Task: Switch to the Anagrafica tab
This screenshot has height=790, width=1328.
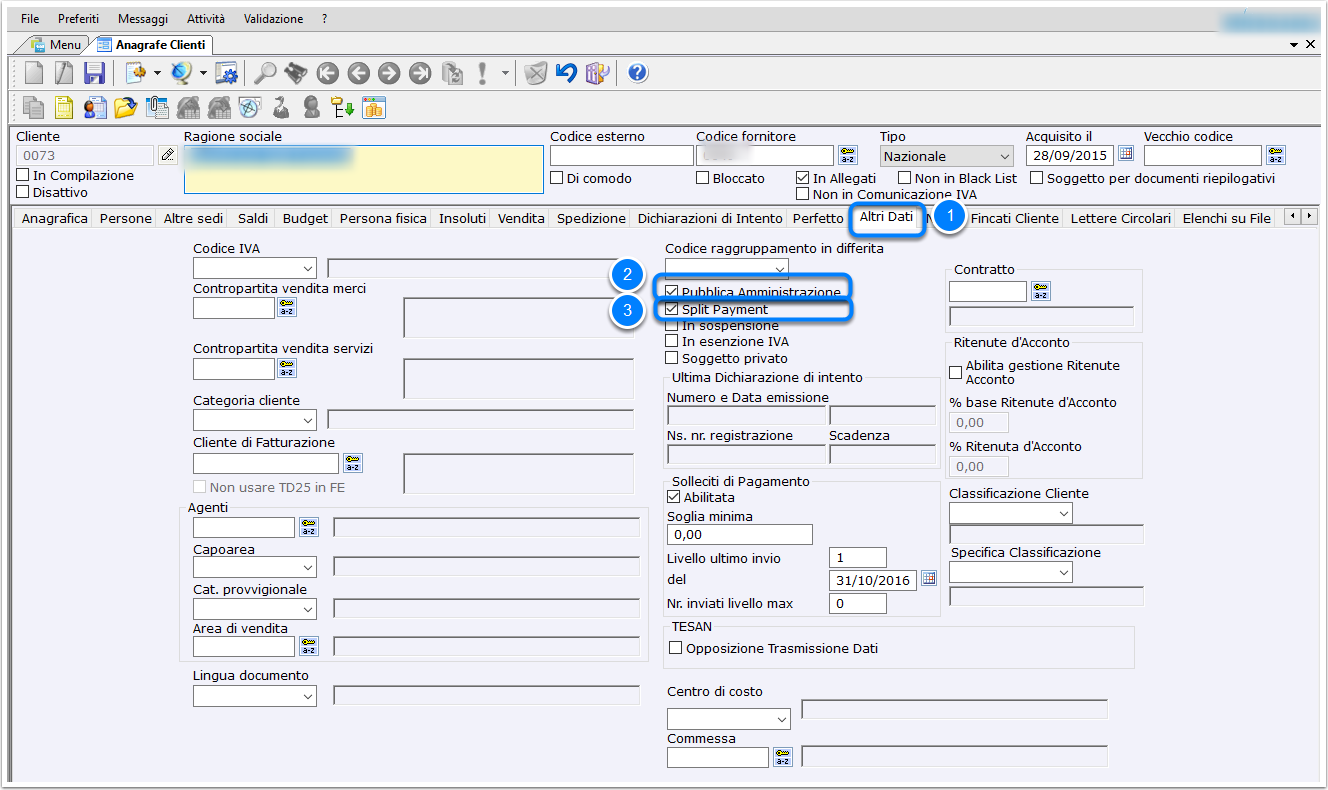Action: (x=55, y=218)
